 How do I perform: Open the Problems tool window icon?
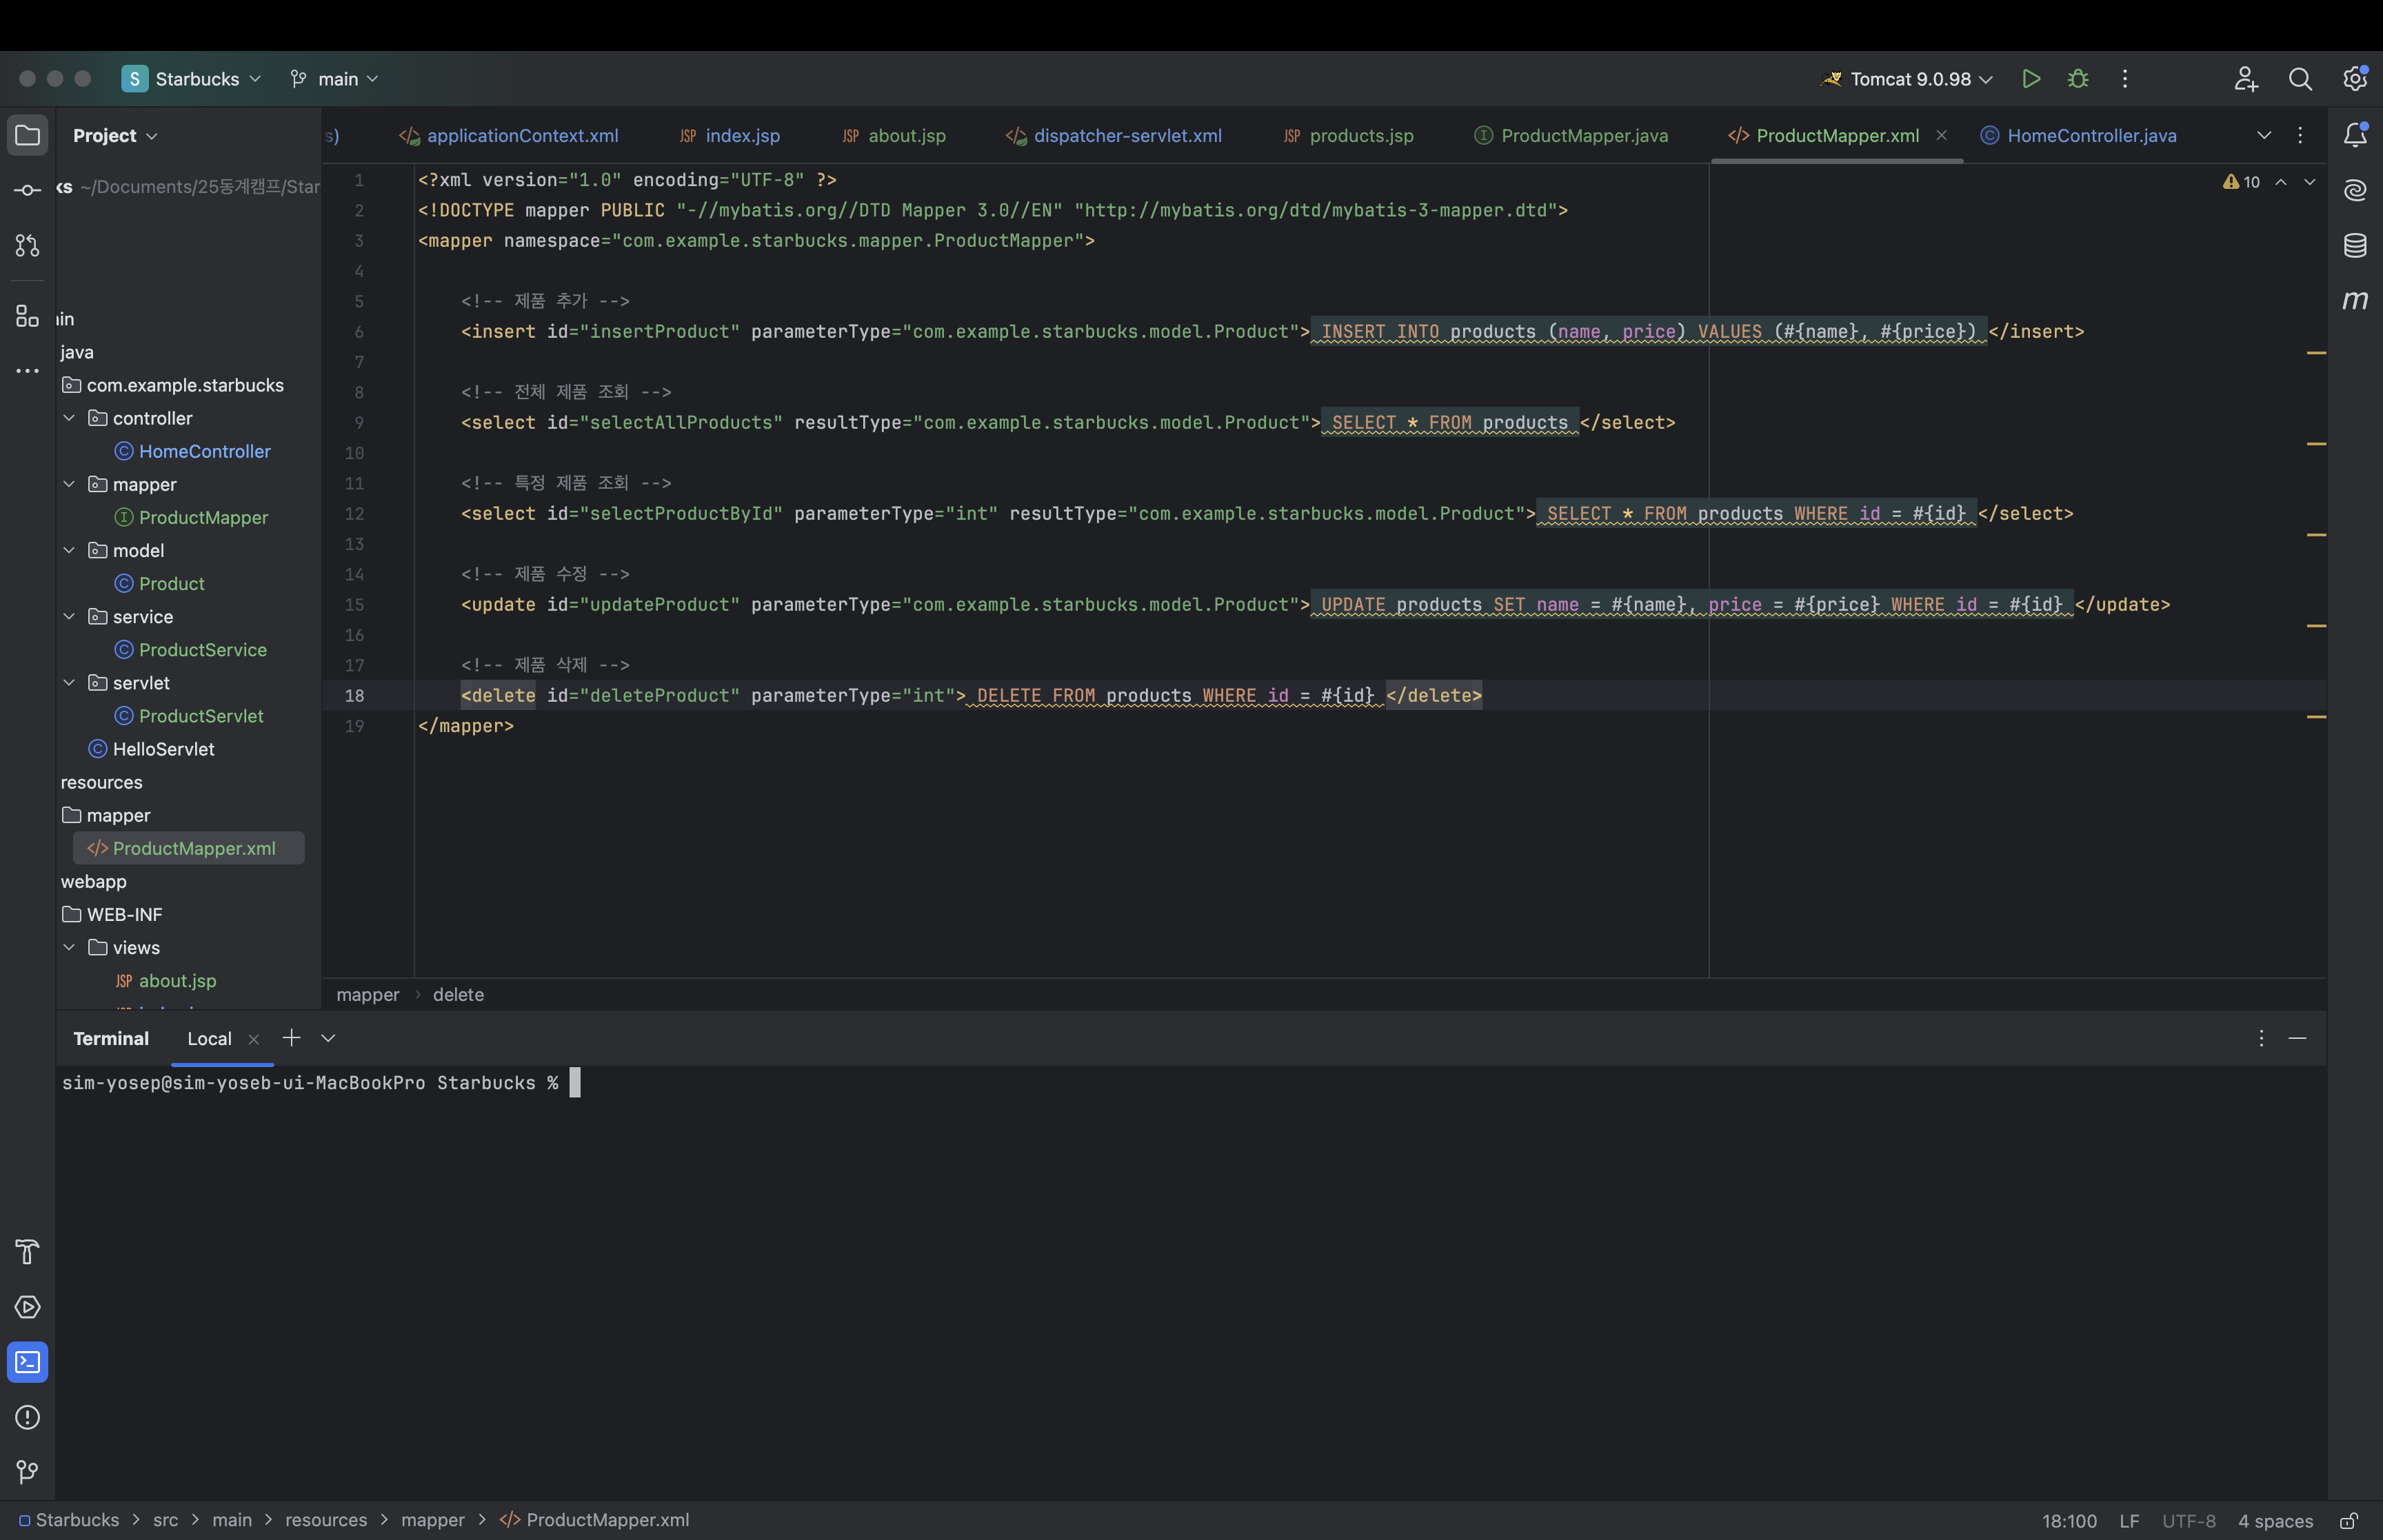click(x=27, y=1417)
